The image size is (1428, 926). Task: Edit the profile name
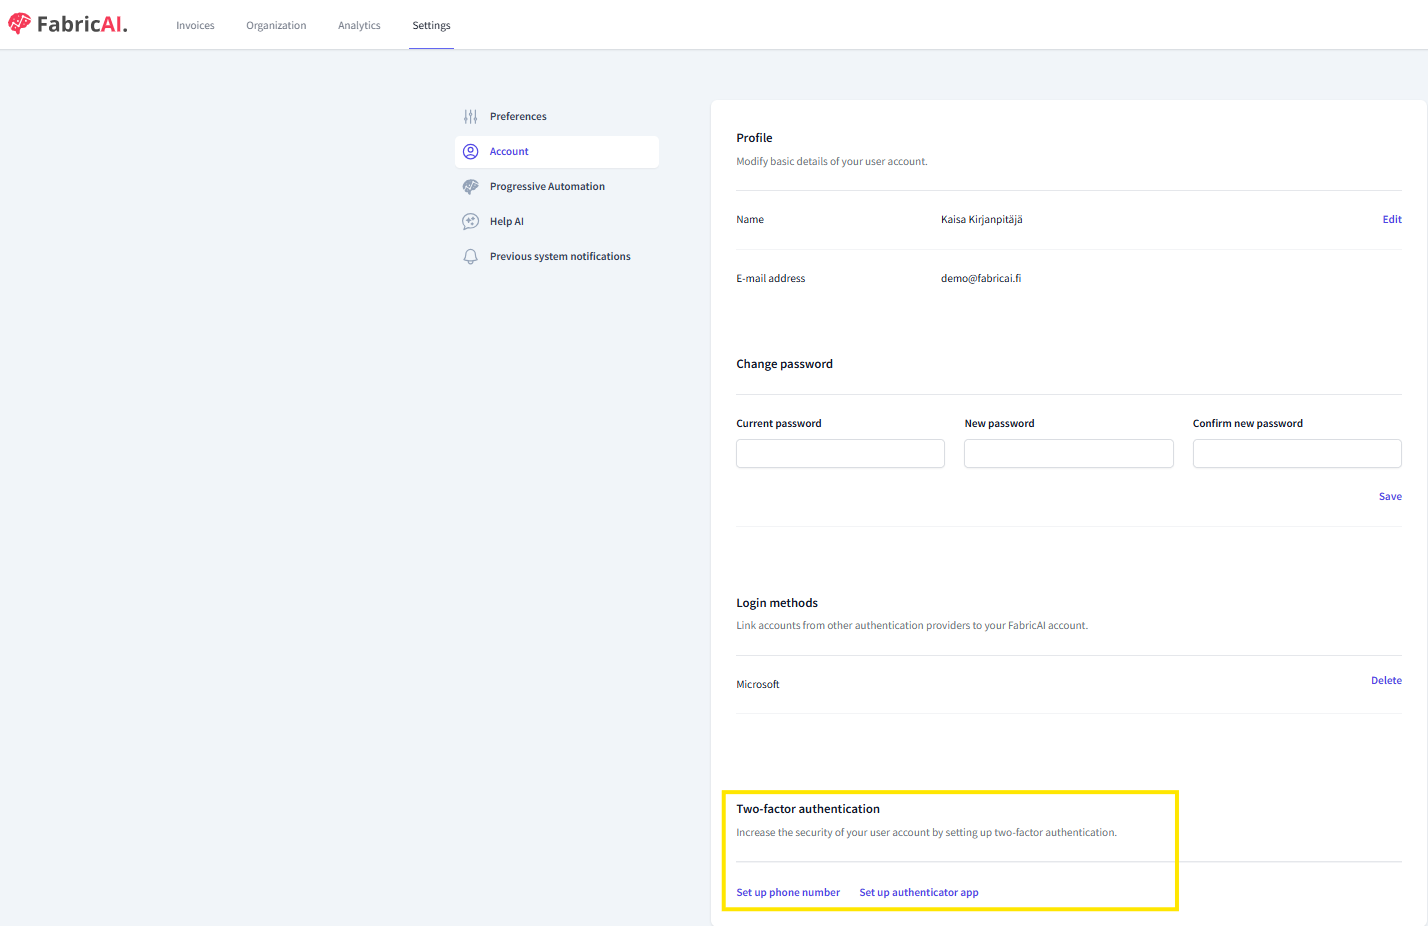point(1392,220)
